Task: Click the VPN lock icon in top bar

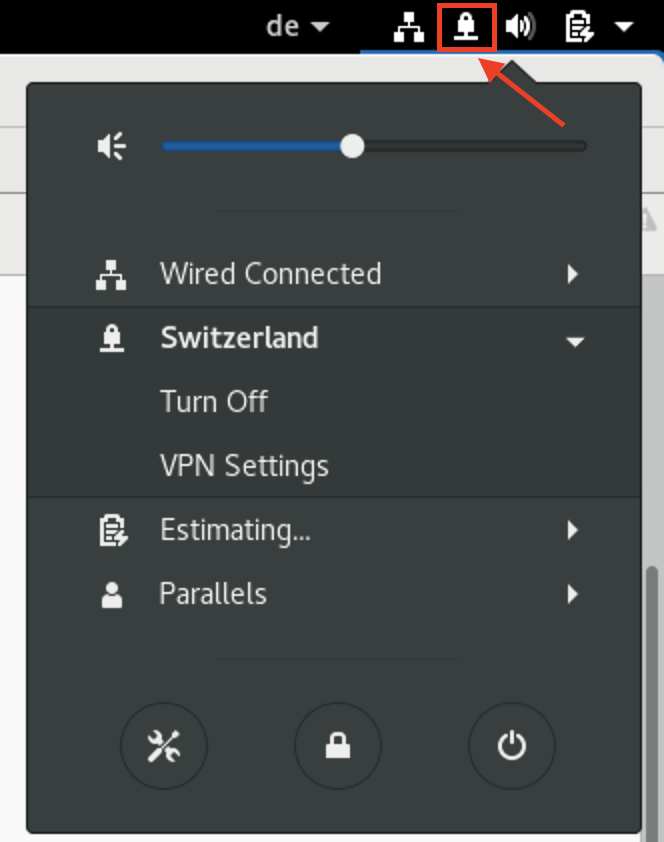Action: [x=466, y=27]
